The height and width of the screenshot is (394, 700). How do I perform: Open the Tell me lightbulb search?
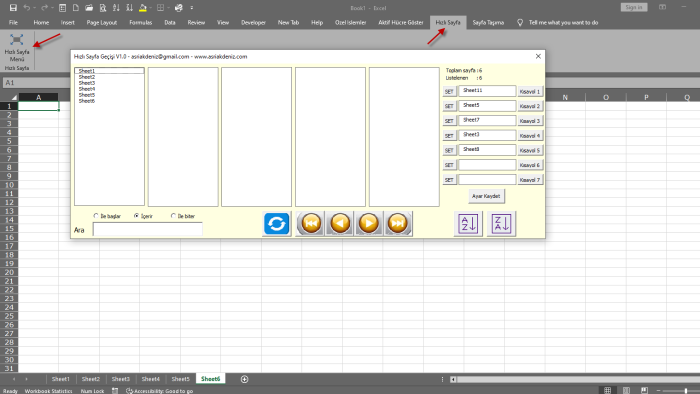pyautogui.click(x=520, y=22)
